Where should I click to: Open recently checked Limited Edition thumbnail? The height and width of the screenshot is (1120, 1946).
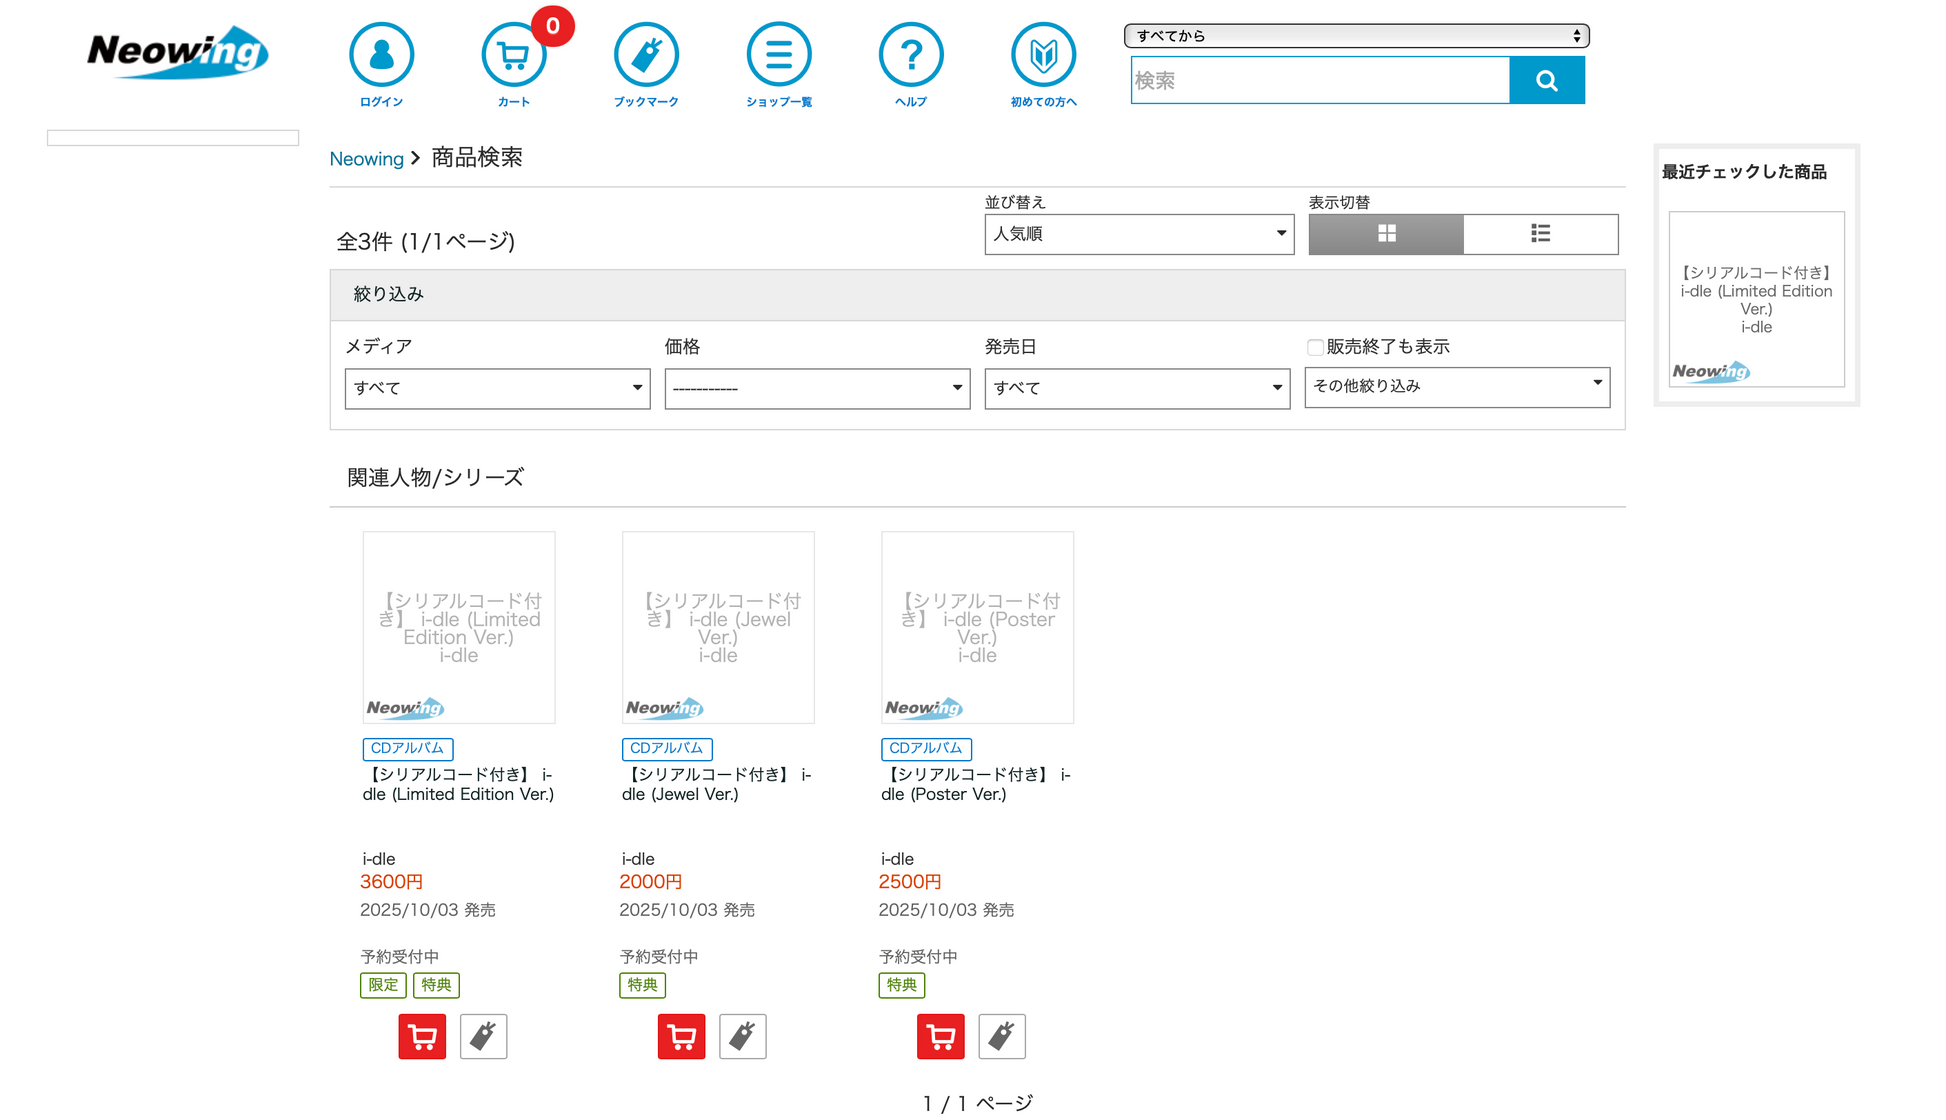tap(1756, 299)
